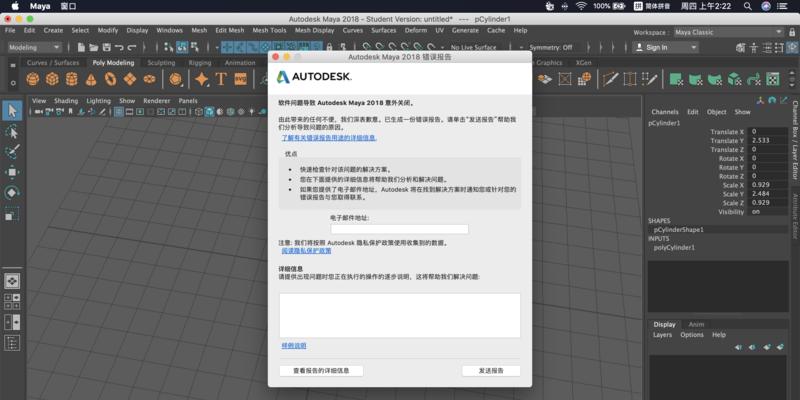Open the 样例说明 link
The width and height of the screenshot is (800, 400).
pyautogui.click(x=294, y=346)
